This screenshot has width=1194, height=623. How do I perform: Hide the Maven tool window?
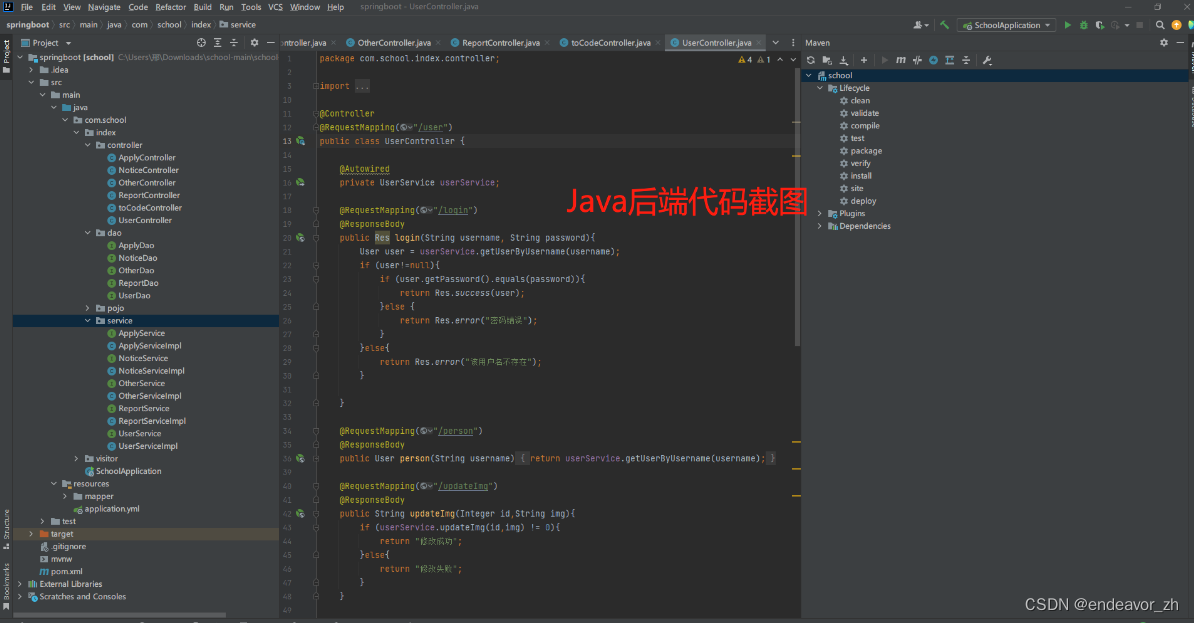pos(1180,43)
